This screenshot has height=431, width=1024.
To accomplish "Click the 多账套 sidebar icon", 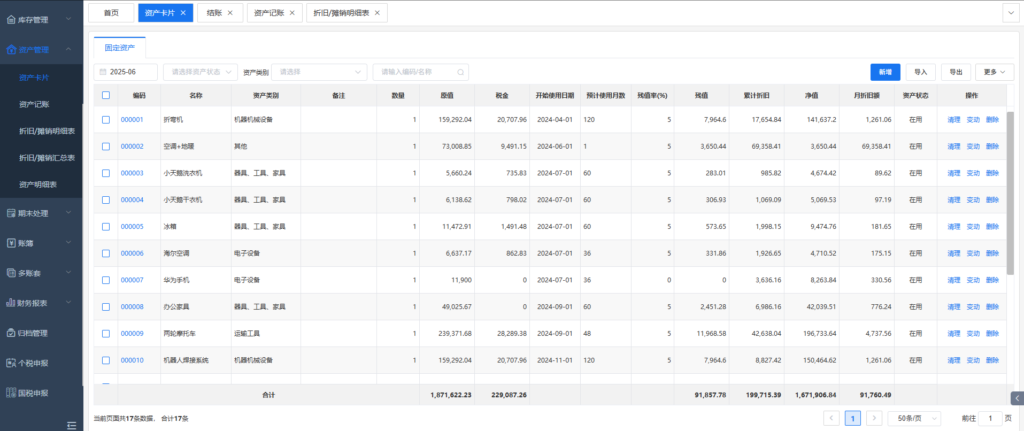I will 10,272.
